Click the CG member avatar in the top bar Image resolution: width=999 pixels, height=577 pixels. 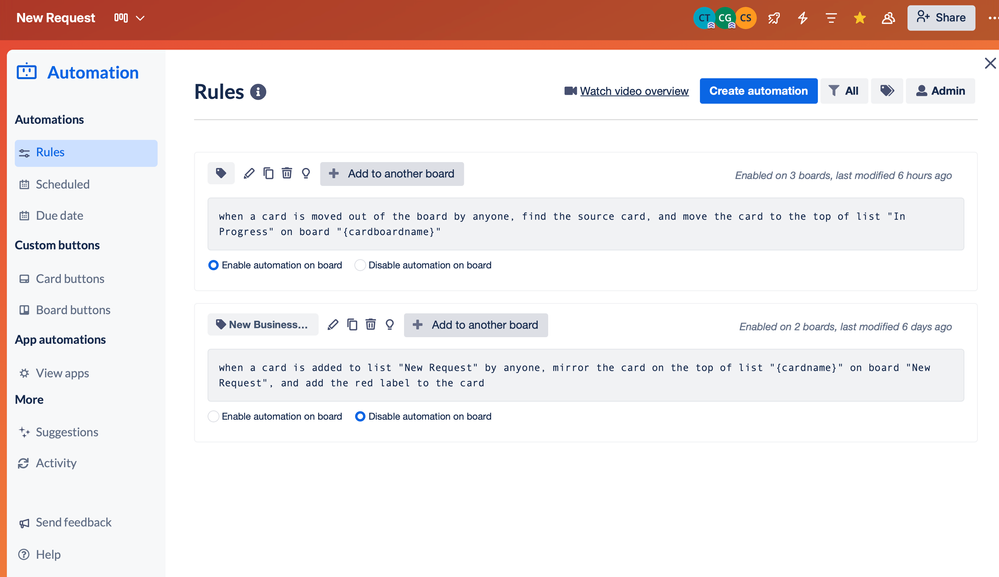[x=724, y=17]
